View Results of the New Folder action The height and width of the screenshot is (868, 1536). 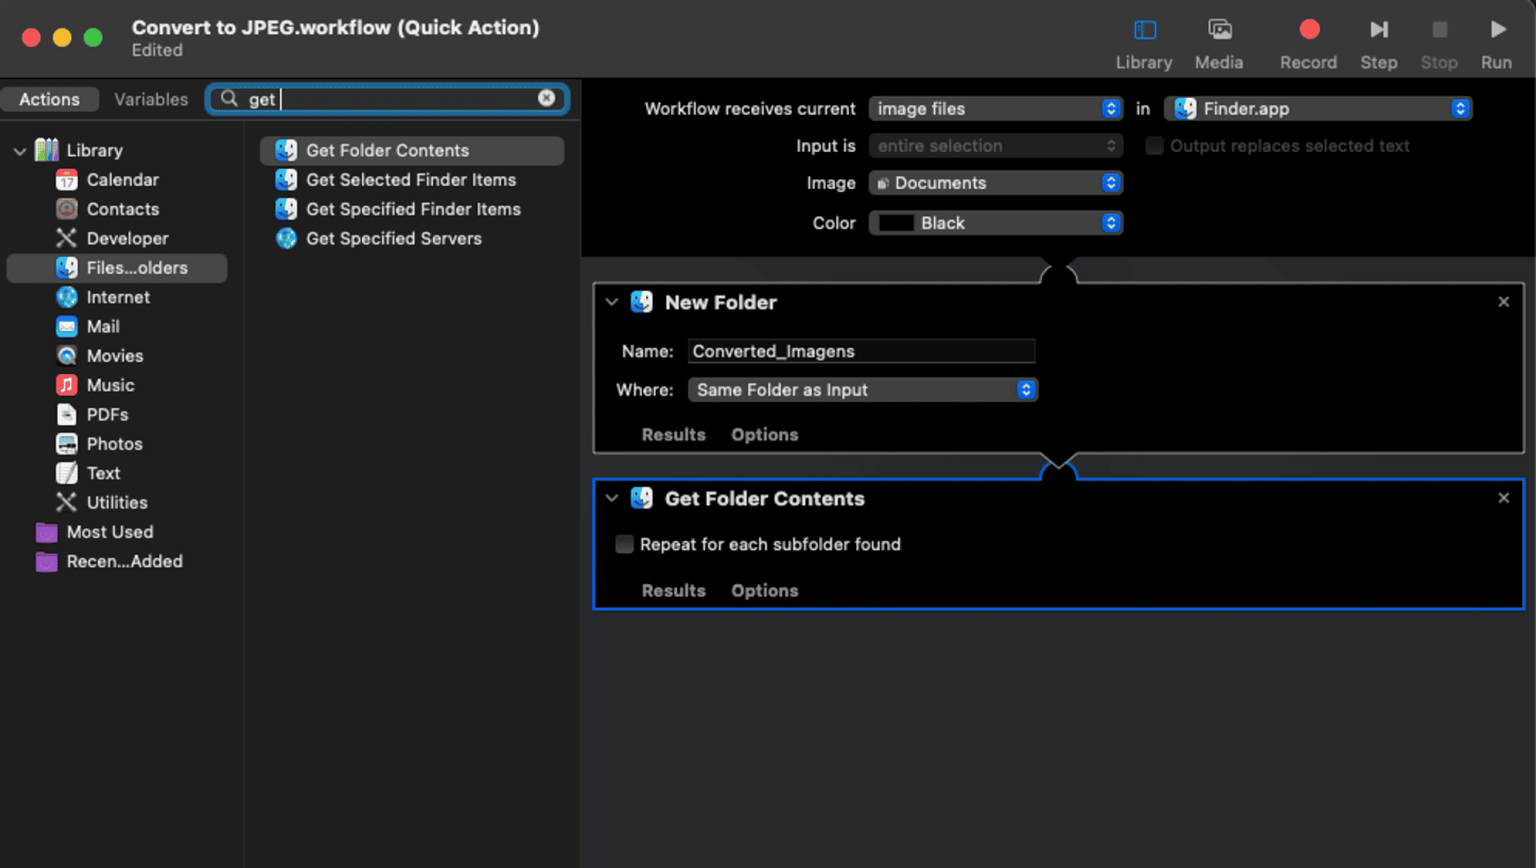pos(672,434)
